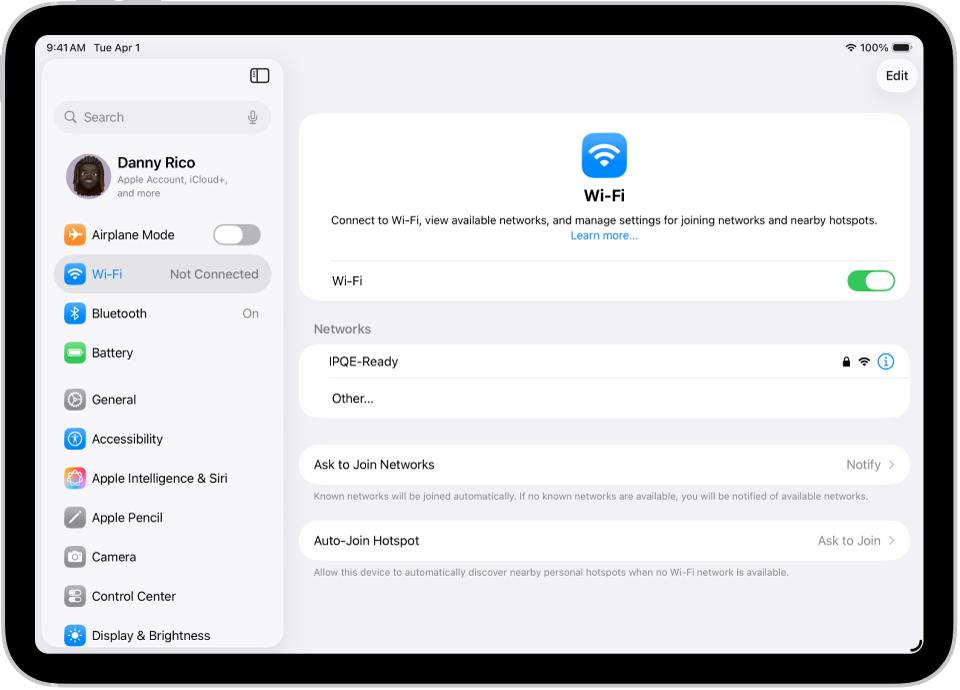The width and height of the screenshot is (960, 690).
Task: Tap the Bluetooth icon in the sidebar
Action: click(x=75, y=313)
